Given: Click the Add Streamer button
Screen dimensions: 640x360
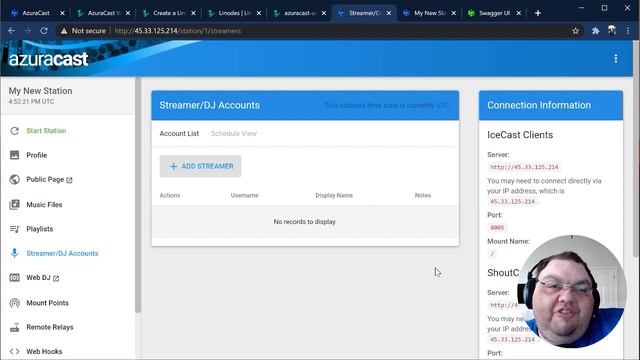Looking at the screenshot, I should coord(200,166).
